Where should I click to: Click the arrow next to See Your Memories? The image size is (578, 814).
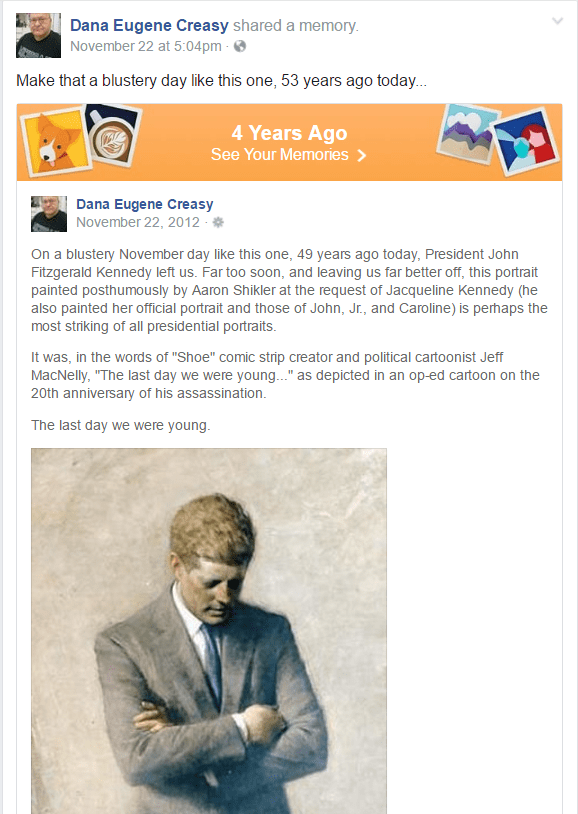click(362, 155)
